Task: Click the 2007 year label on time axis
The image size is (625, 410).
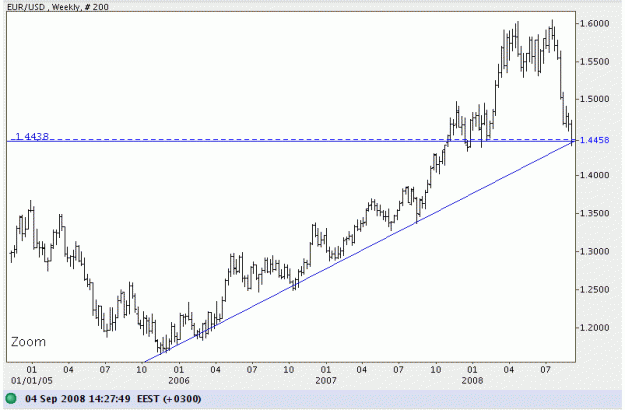Action: (326, 381)
